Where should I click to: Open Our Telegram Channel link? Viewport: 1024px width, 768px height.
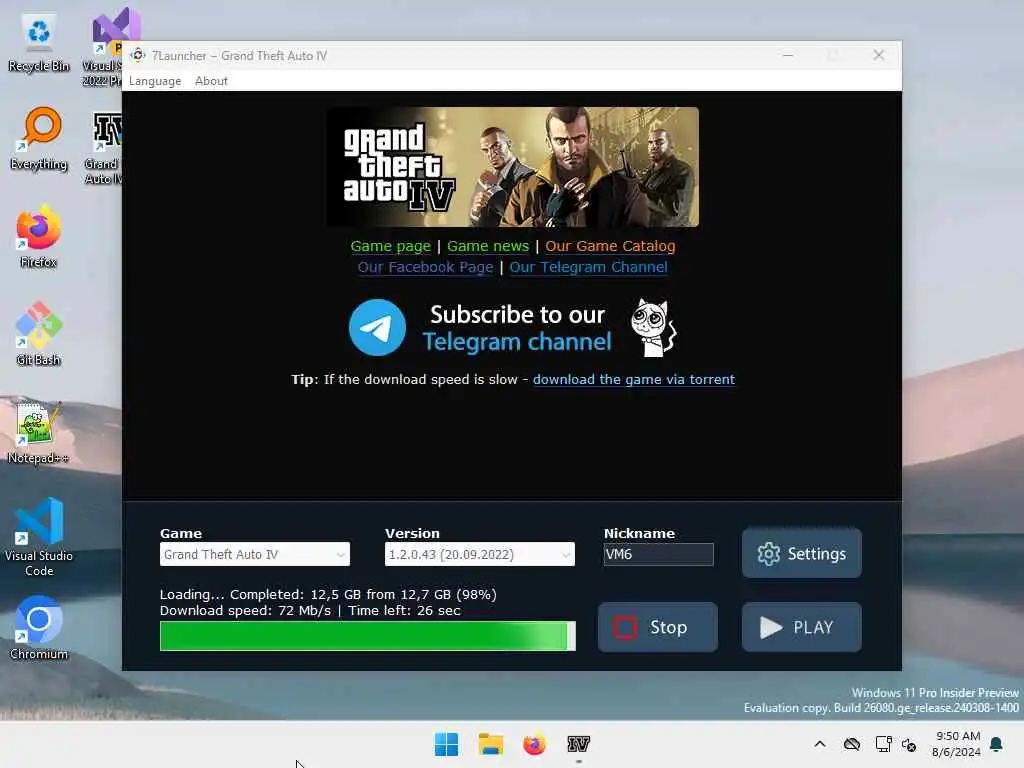[588, 267]
